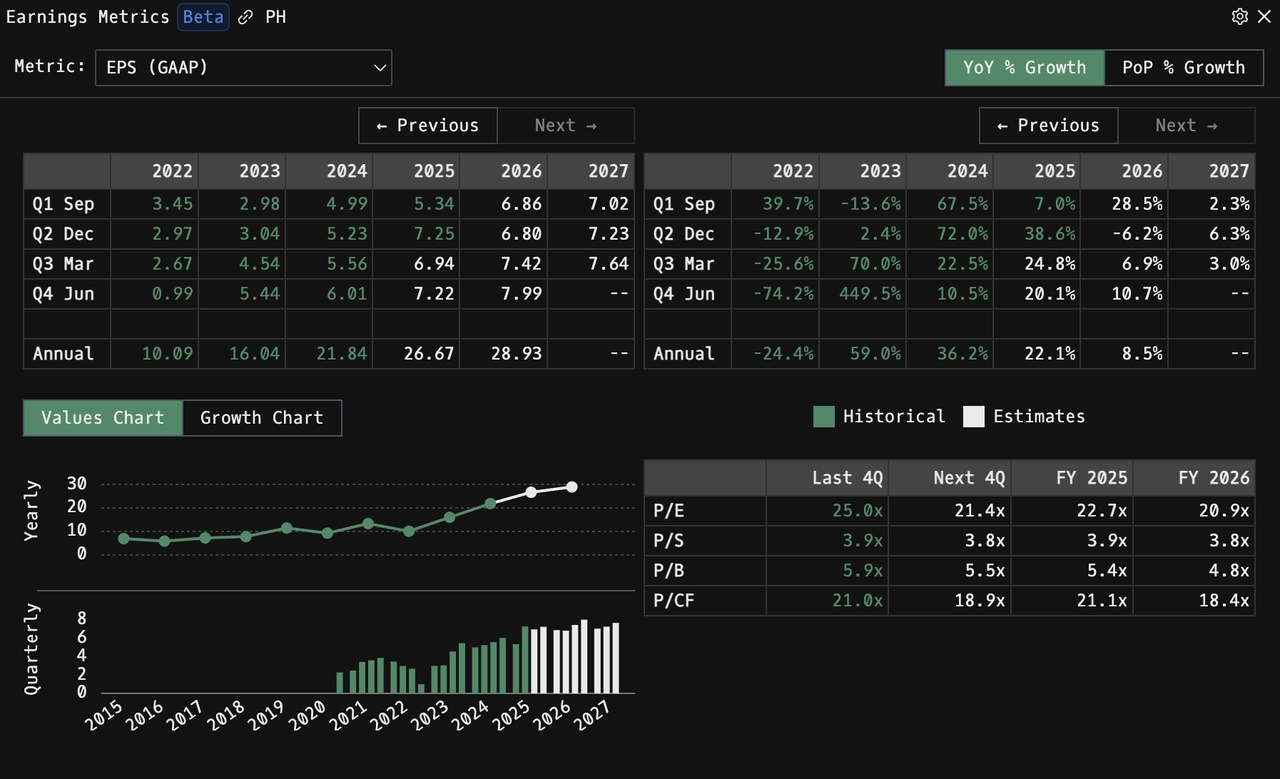The width and height of the screenshot is (1280, 779).
Task: Open the settings gear icon
Action: [x=1240, y=16]
